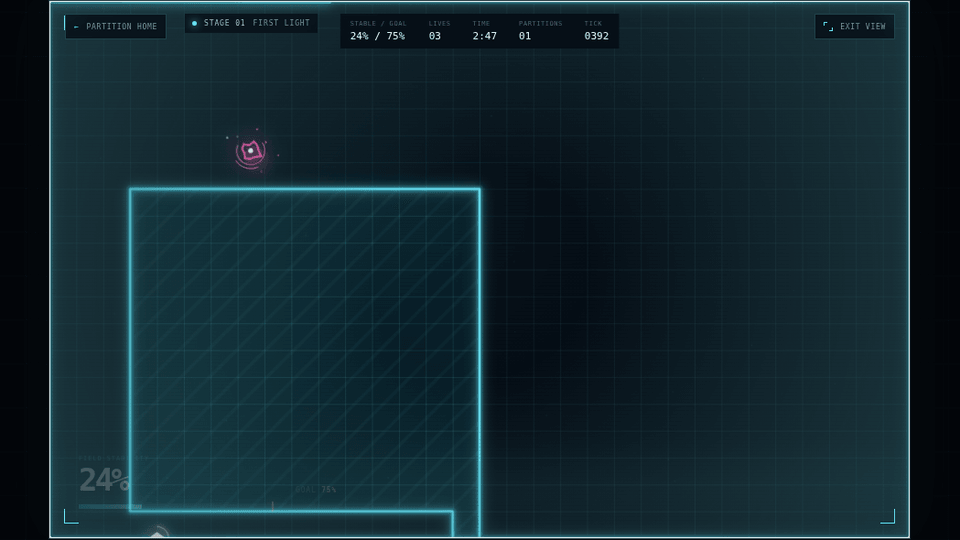Click the exit fullscreen bracket icon
This screenshot has height=540, width=960.
[828, 26]
